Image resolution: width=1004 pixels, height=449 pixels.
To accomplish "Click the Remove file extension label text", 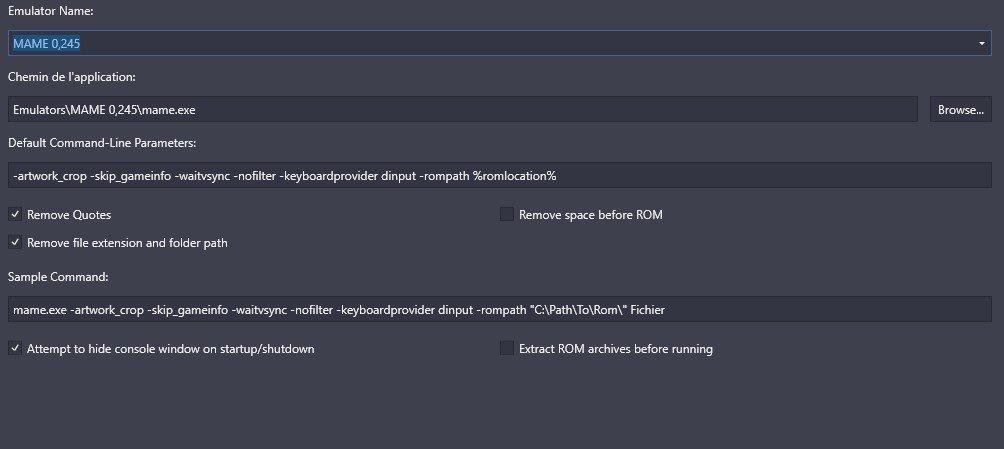I will 127,243.
